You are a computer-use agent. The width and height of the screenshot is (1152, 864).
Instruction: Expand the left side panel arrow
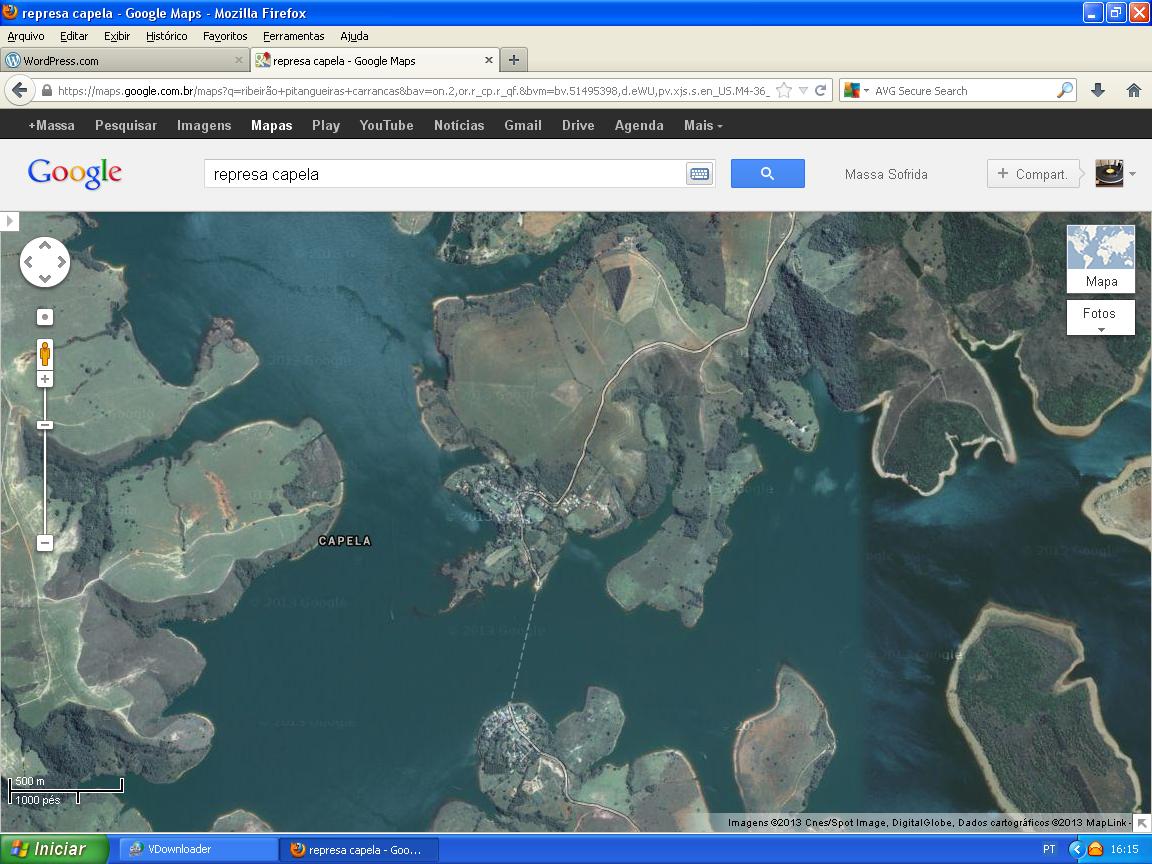9,221
